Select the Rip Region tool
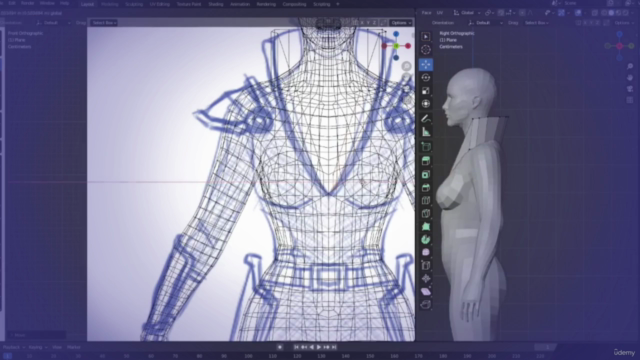 tap(426, 304)
